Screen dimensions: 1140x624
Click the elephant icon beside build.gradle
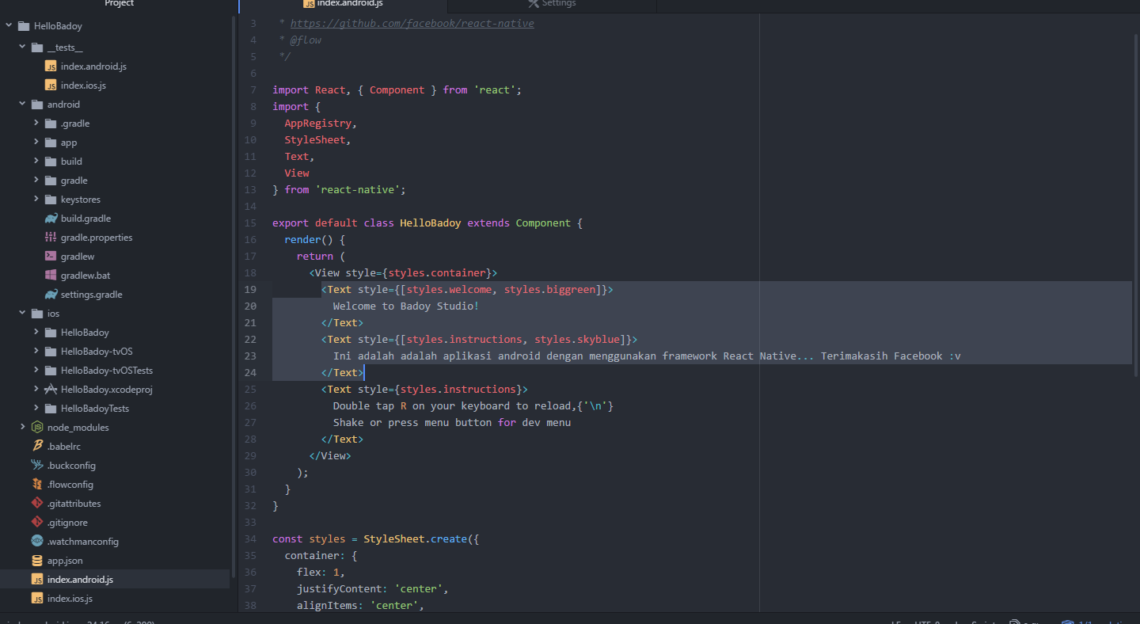point(51,219)
